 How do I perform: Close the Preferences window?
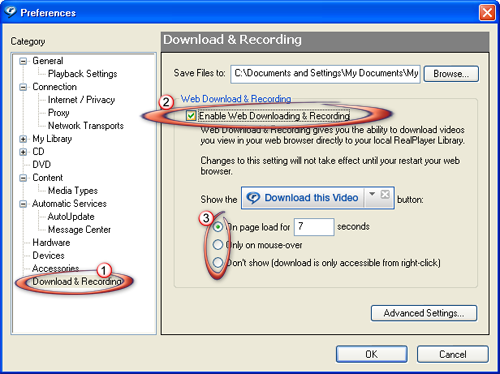click(487, 13)
